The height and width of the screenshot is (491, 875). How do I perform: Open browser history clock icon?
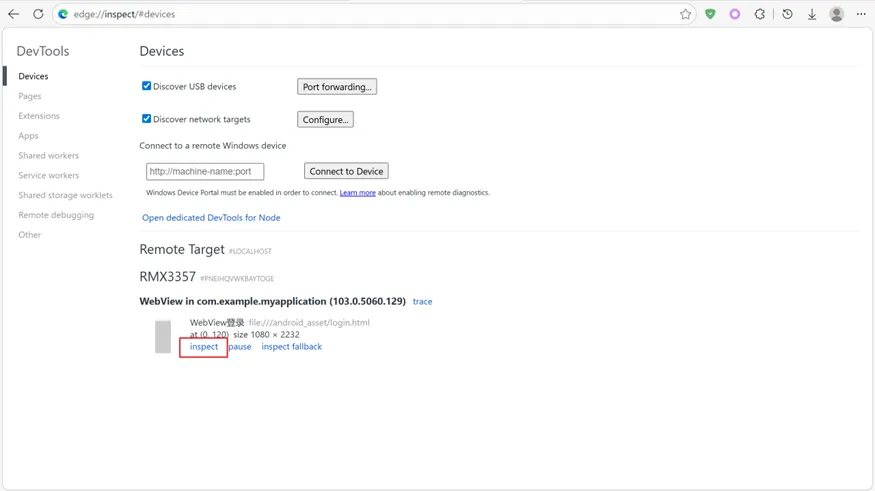coord(787,14)
